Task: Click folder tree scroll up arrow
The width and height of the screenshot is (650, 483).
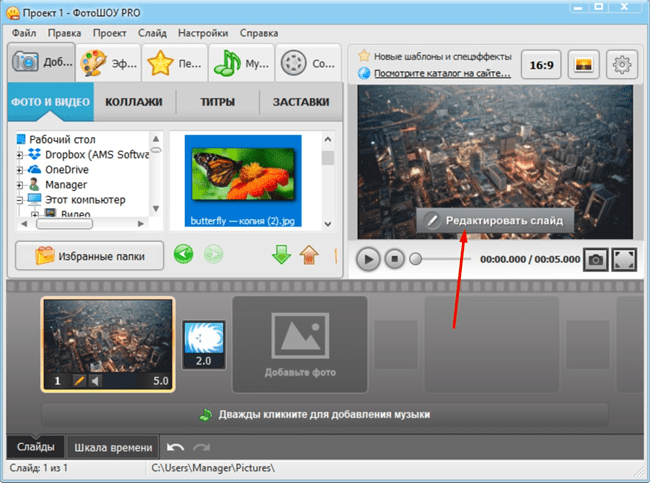Action: [x=156, y=138]
